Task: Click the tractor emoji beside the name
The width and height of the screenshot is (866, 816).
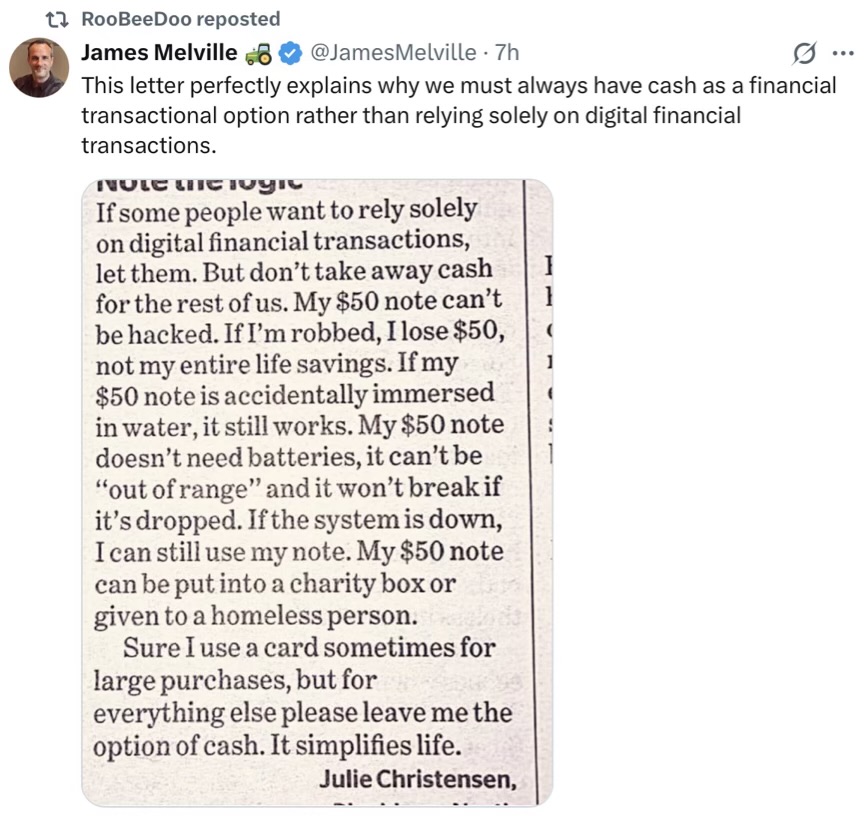Action: (x=257, y=52)
